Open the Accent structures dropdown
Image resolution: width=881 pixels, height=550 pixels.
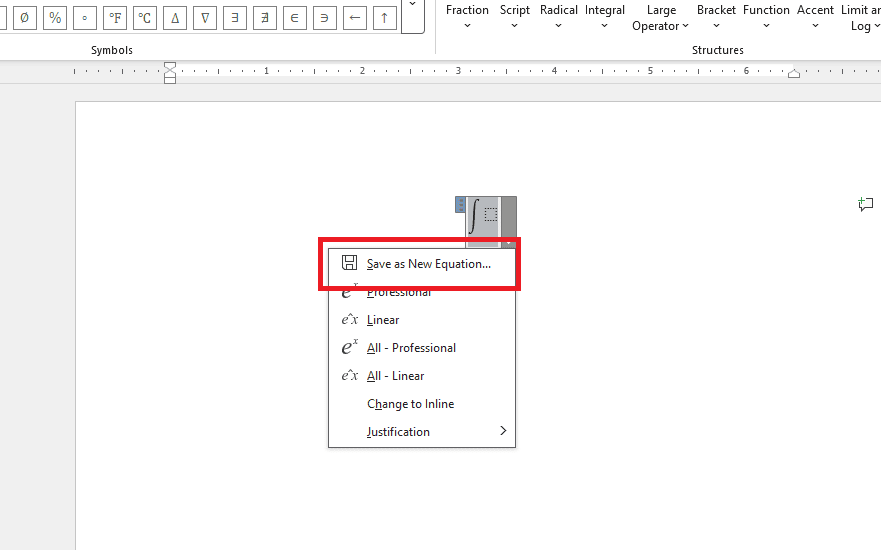tap(815, 17)
